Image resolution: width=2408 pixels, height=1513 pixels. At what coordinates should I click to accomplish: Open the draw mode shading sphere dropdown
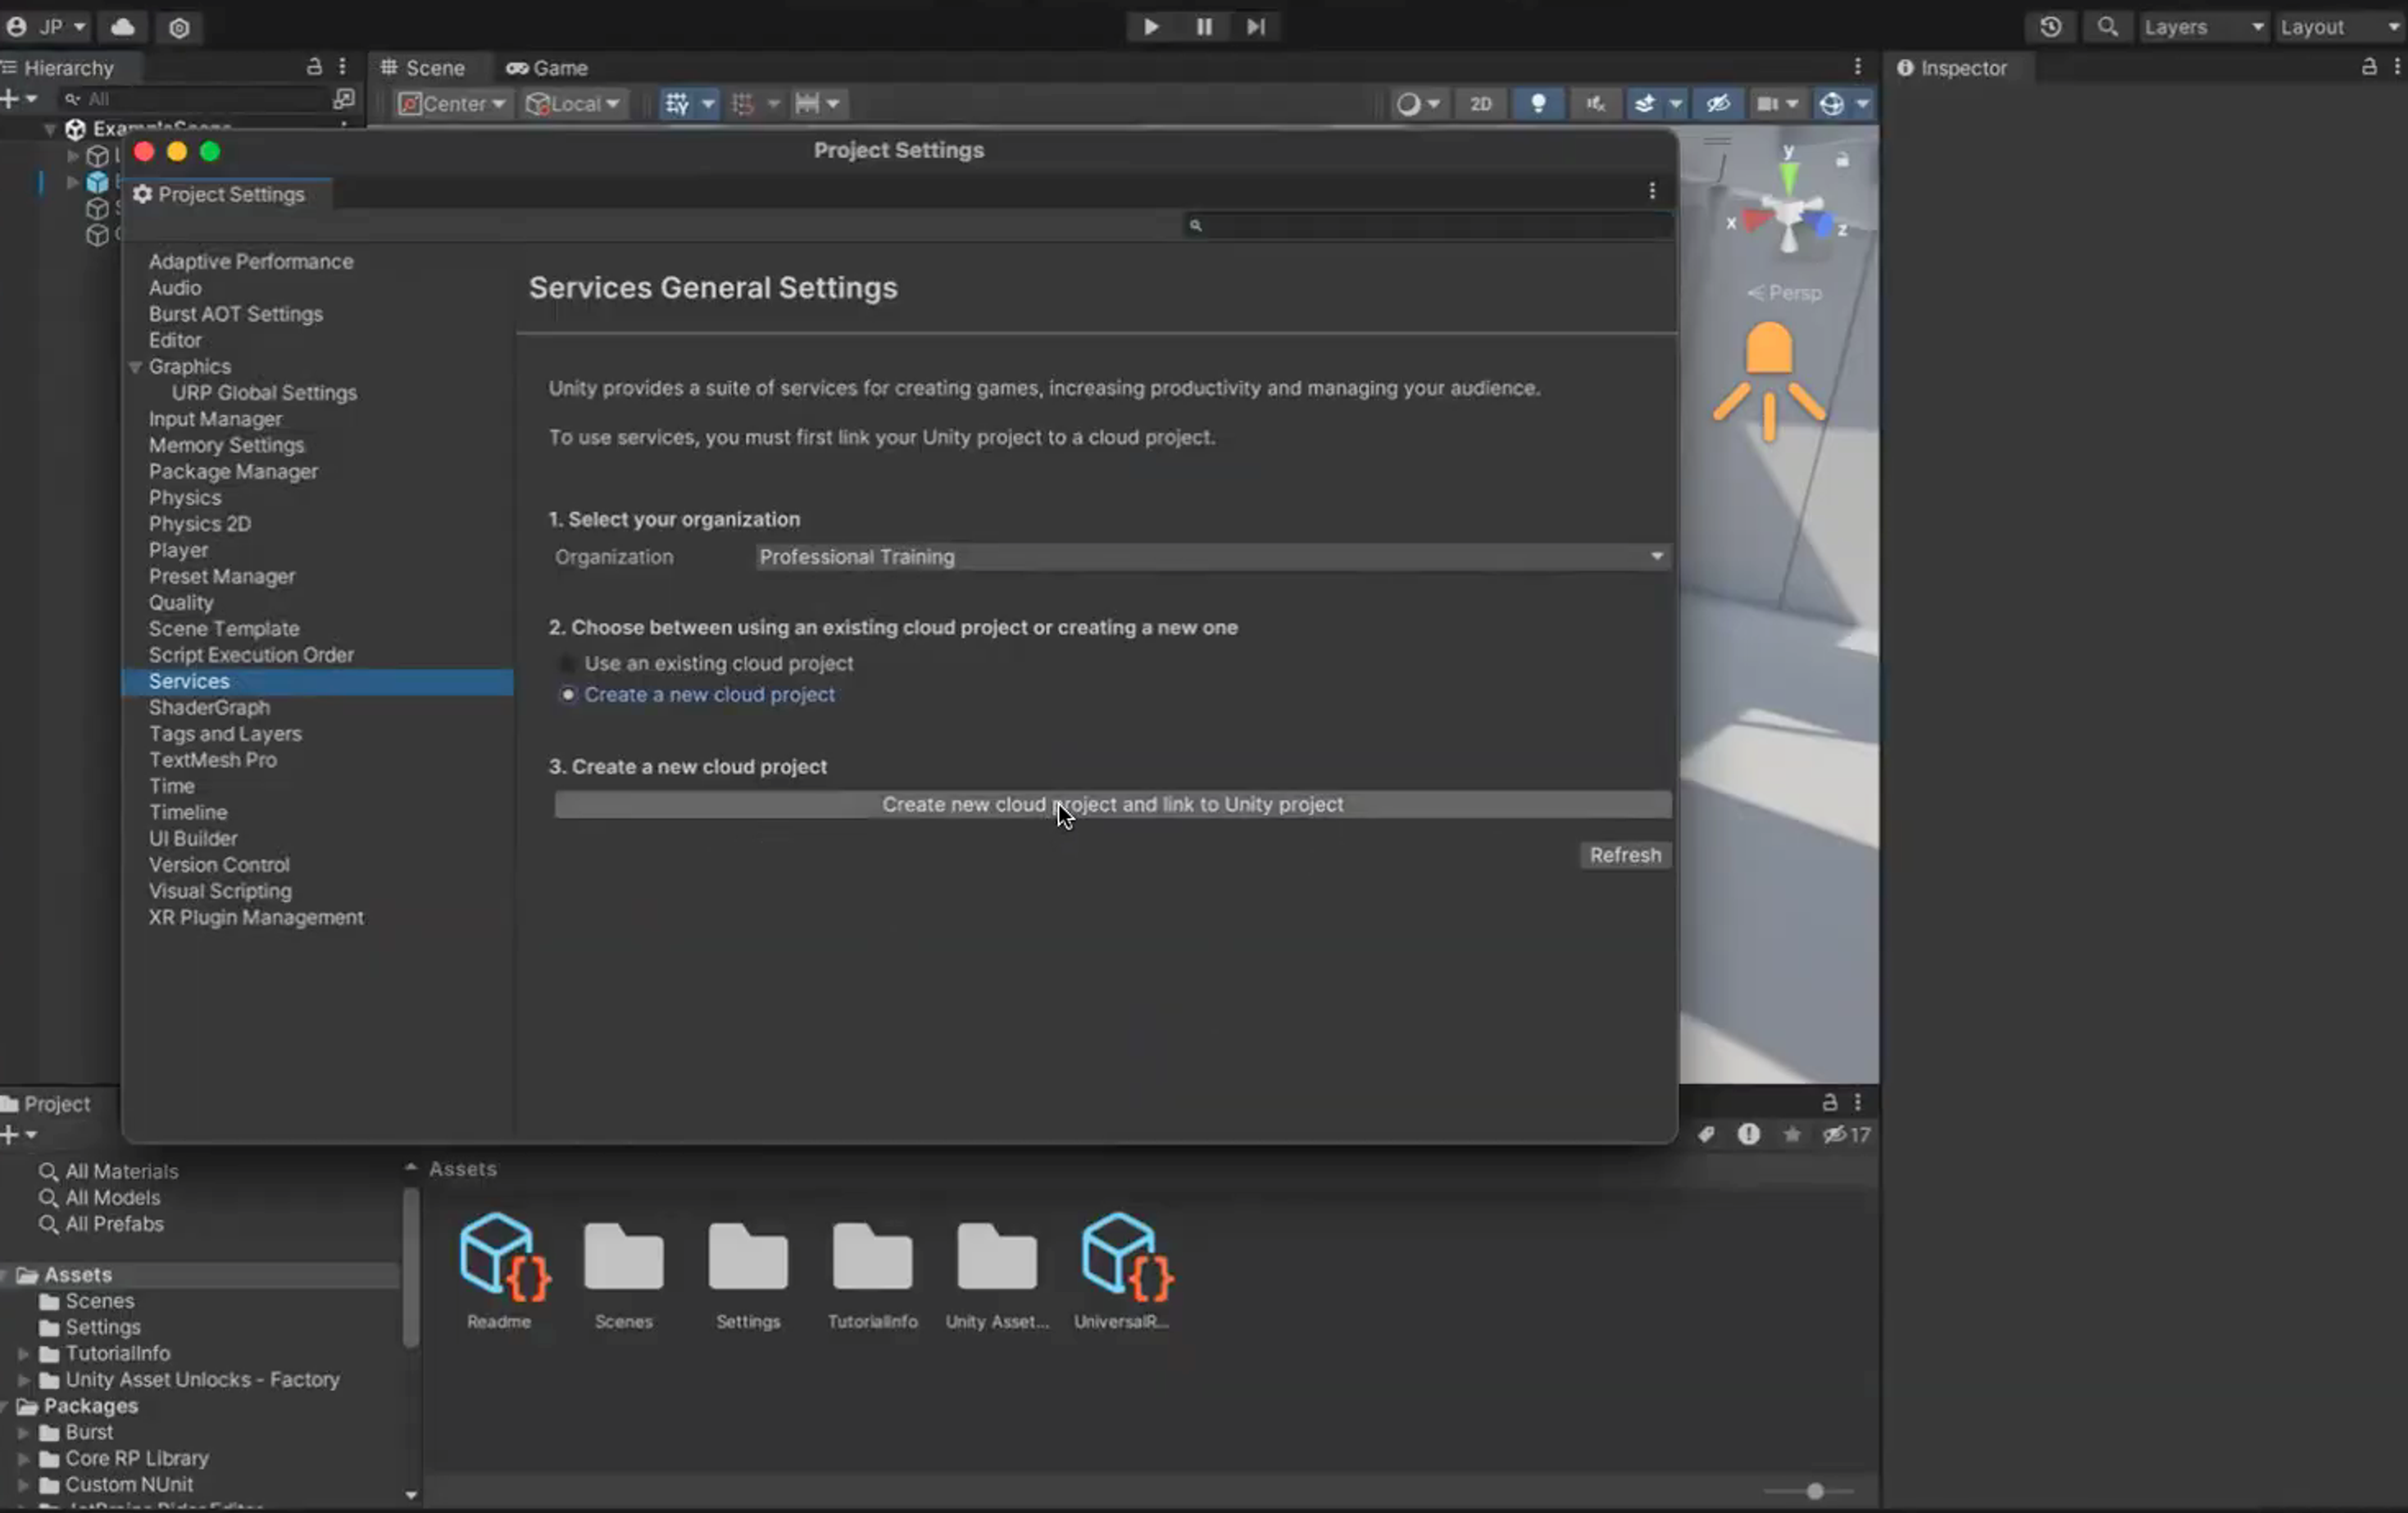(x=1418, y=104)
